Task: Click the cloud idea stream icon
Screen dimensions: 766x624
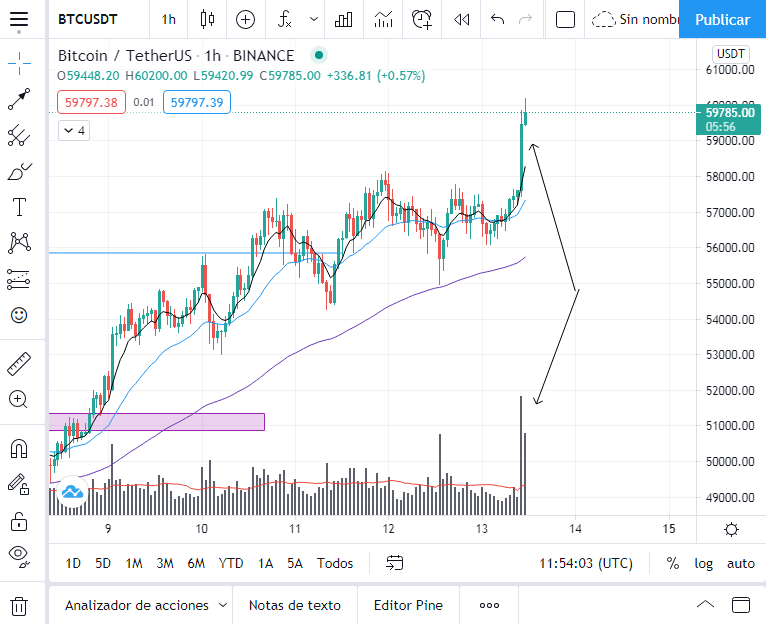Action: pos(72,492)
